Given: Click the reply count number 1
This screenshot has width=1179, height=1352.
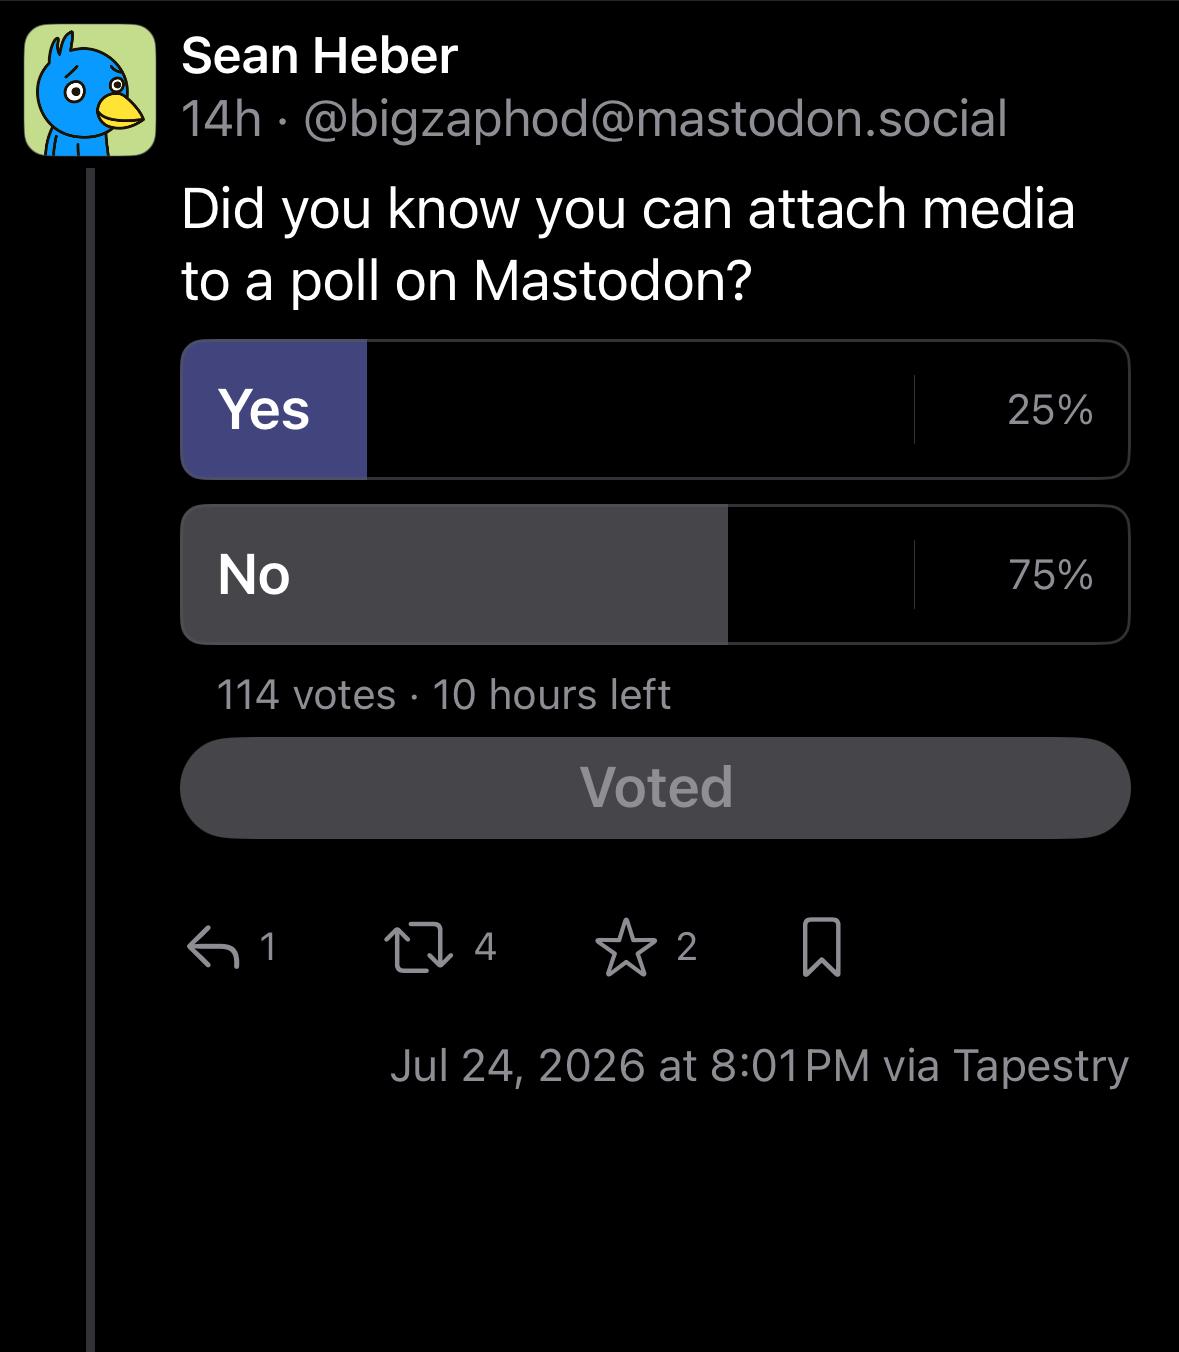Looking at the screenshot, I should click(267, 946).
